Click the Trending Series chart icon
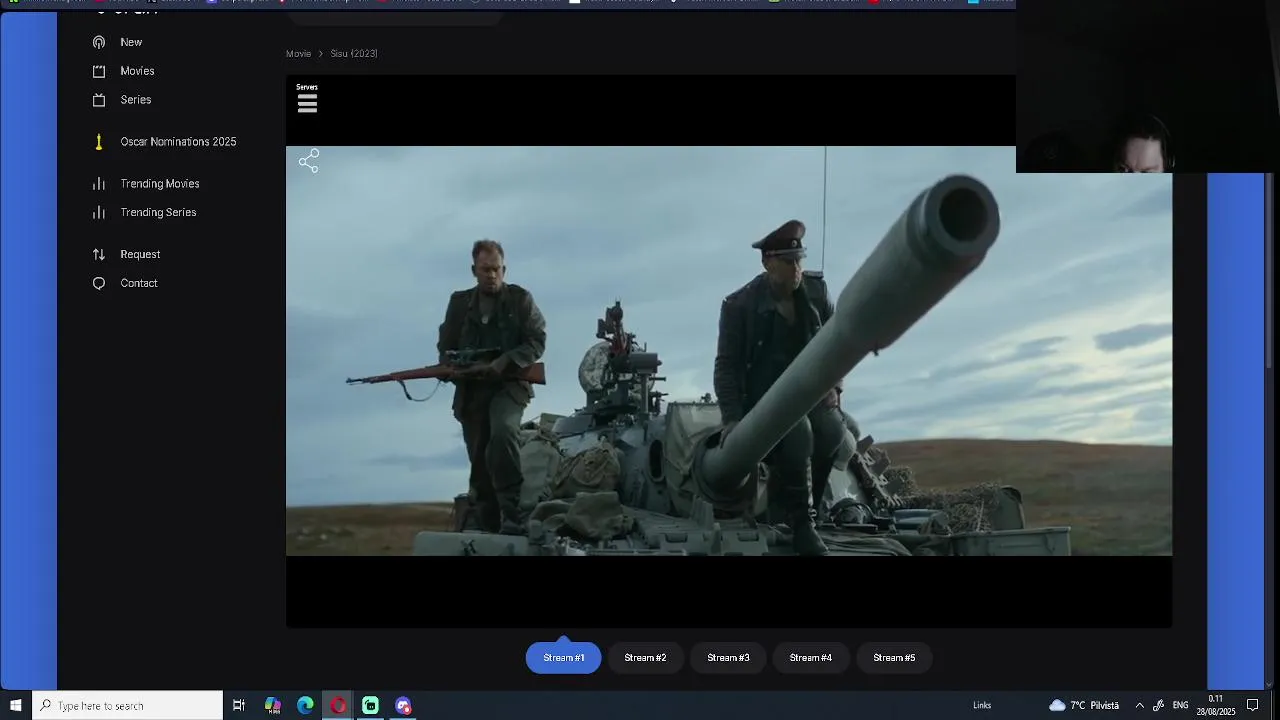Image resolution: width=1280 pixels, height=720 pixels. 99,212
